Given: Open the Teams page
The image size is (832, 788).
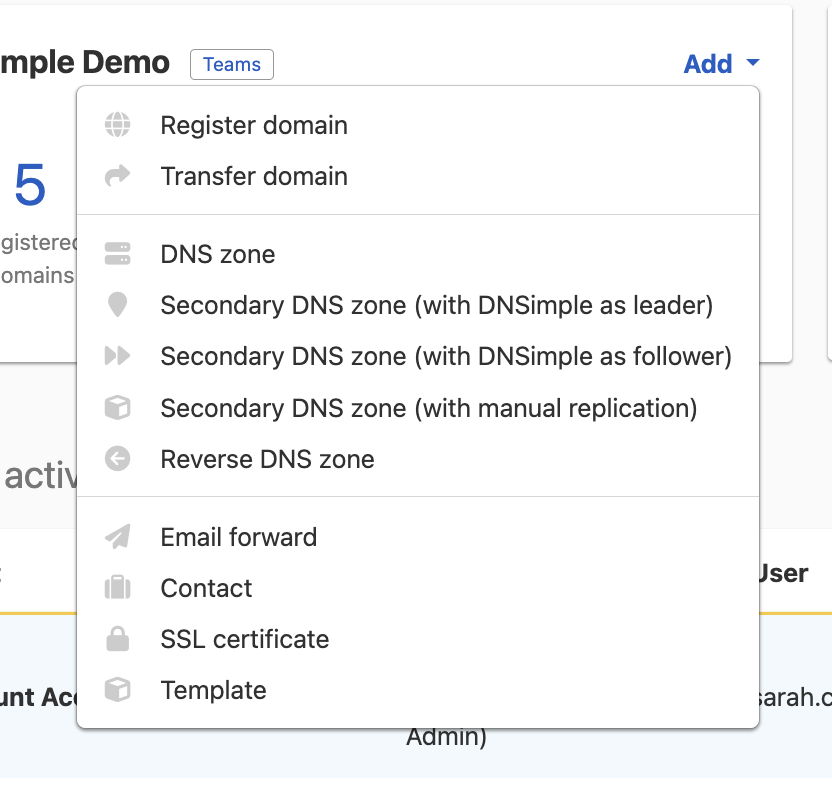Looking at the screenshot, I should tap(231, 64).
